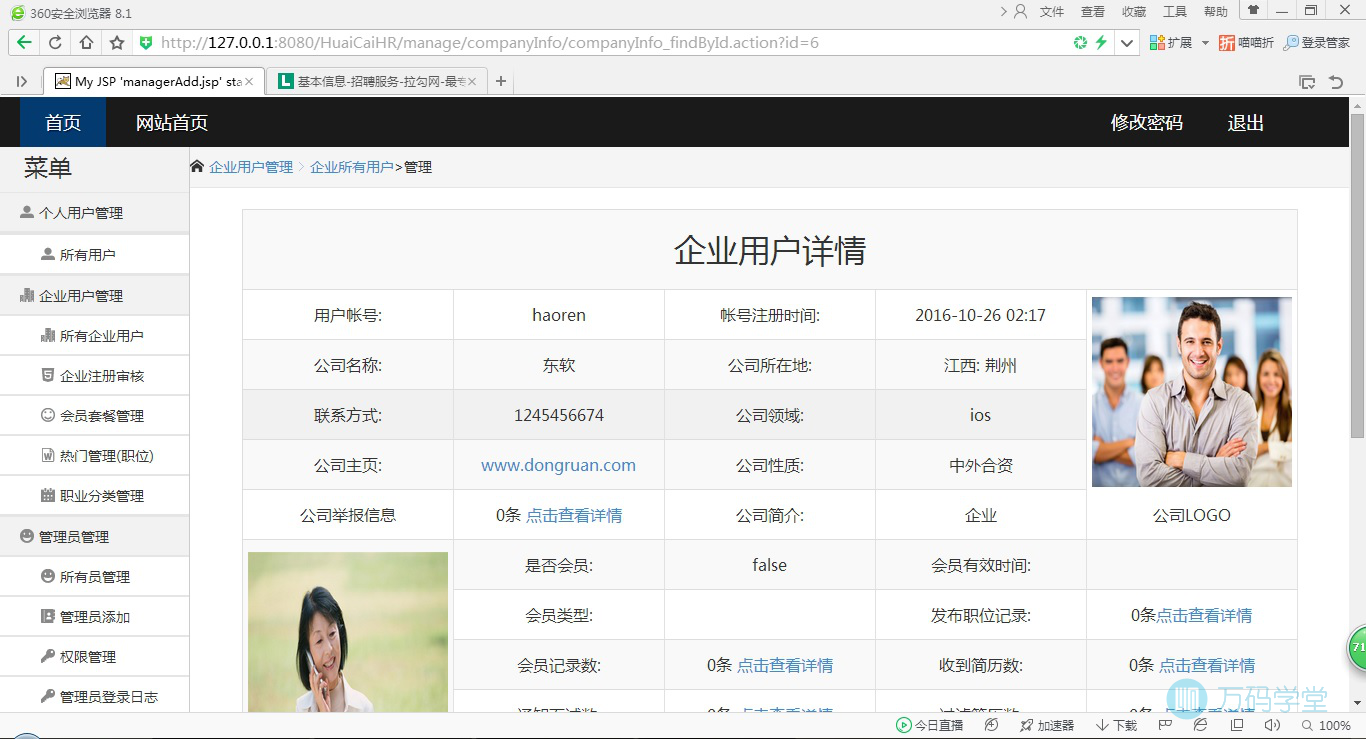This screenshot has height=739, width=1366.
Task: Toggle the sidebar panel button left of tabs
Action: [x=22, y=81]
